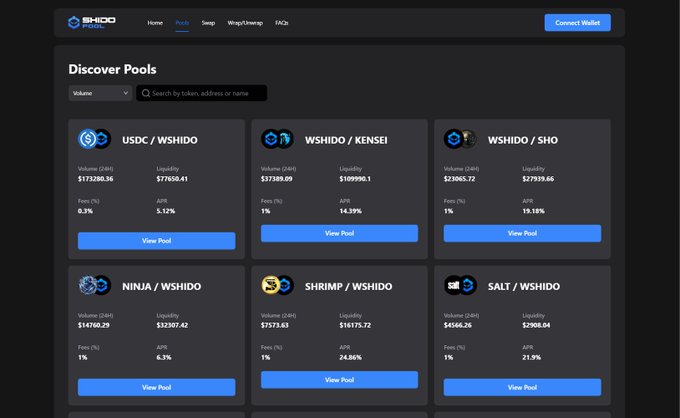Image resolution: width=680 pixels, height=418 pixels.
Task: Open the FAQs page
Action: pyautogui.click(x=282, y=23)
